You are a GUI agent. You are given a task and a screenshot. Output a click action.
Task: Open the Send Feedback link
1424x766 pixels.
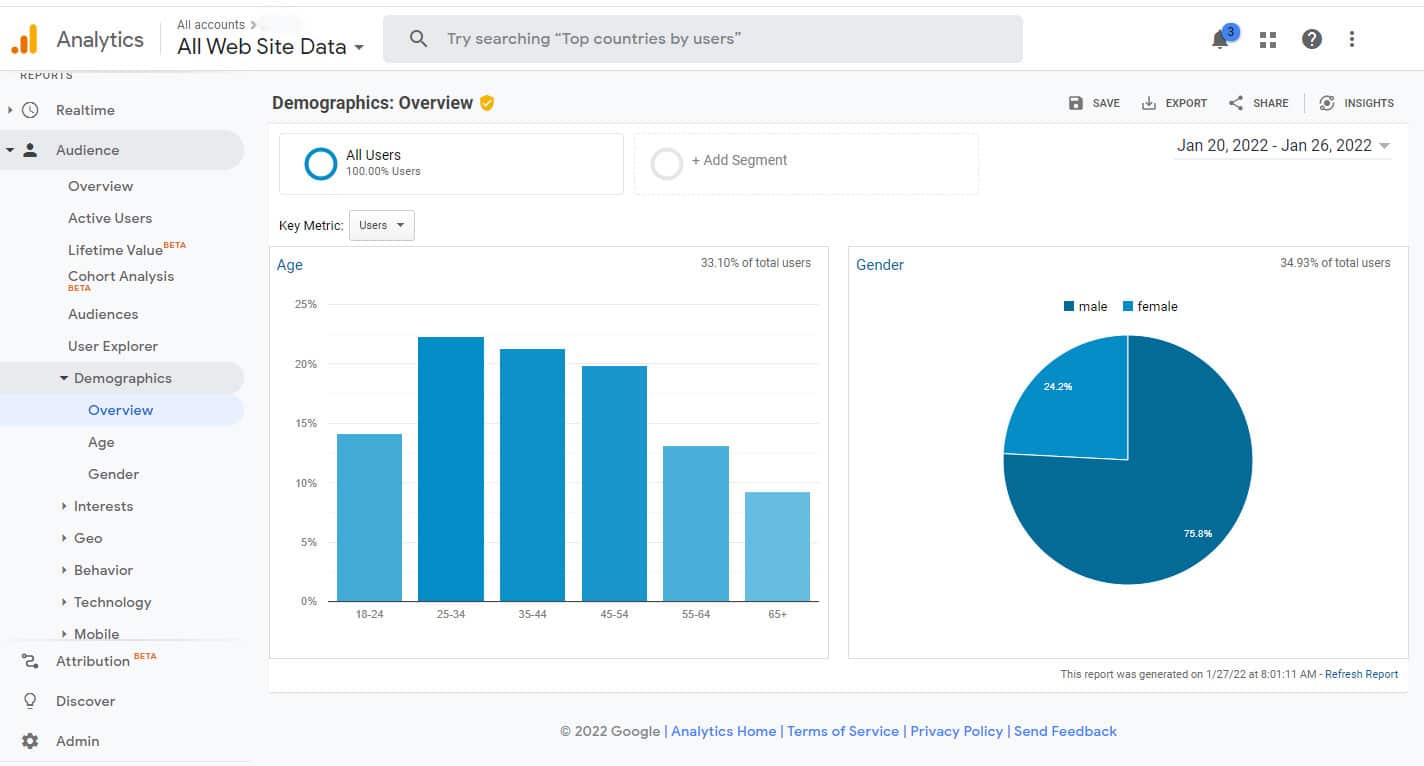point(1065,731)
